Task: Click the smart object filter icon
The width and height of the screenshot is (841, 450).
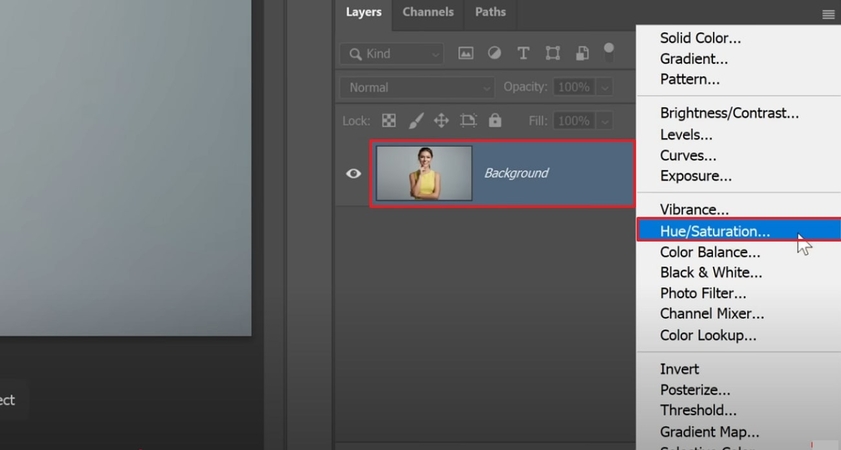Action: pos(581,53)
